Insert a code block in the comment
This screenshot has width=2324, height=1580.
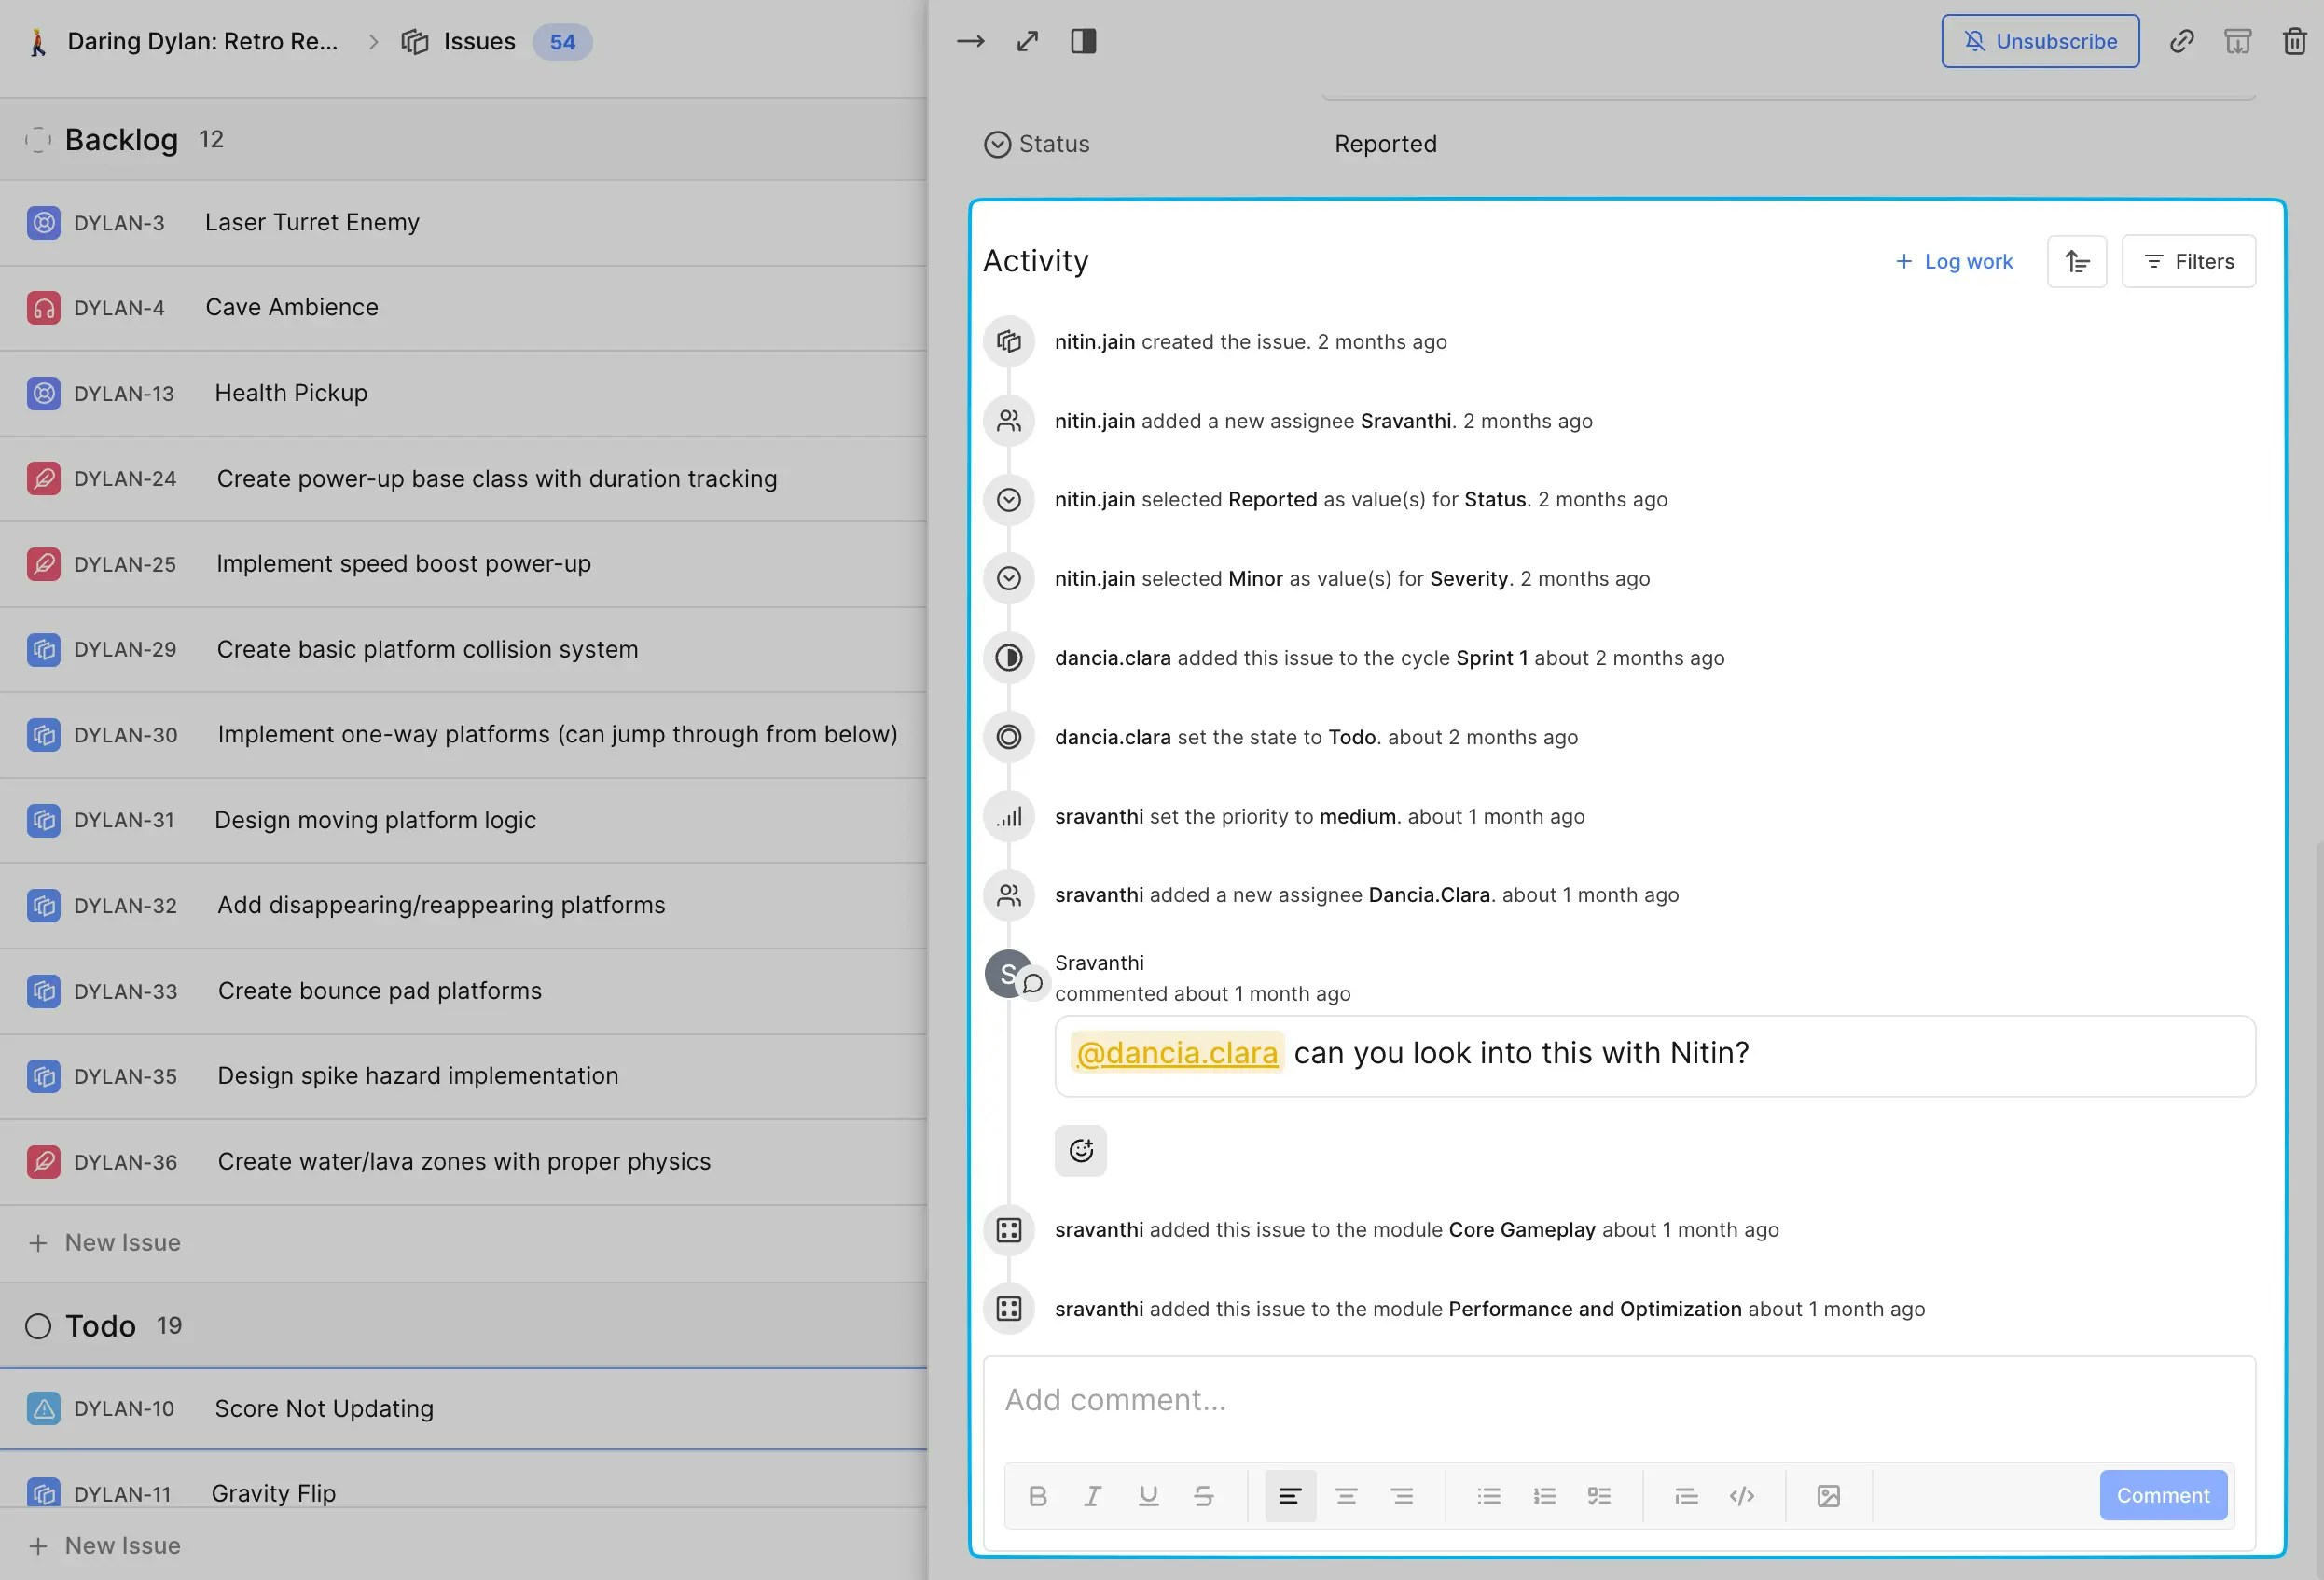tap(1743, 1496)
